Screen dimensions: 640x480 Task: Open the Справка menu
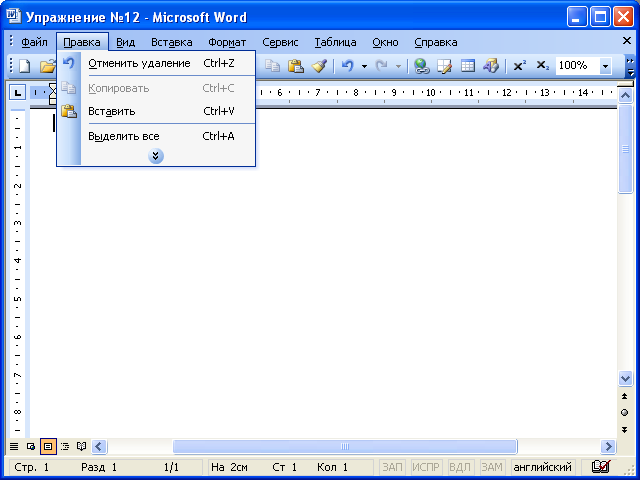(x=436, y=42)
